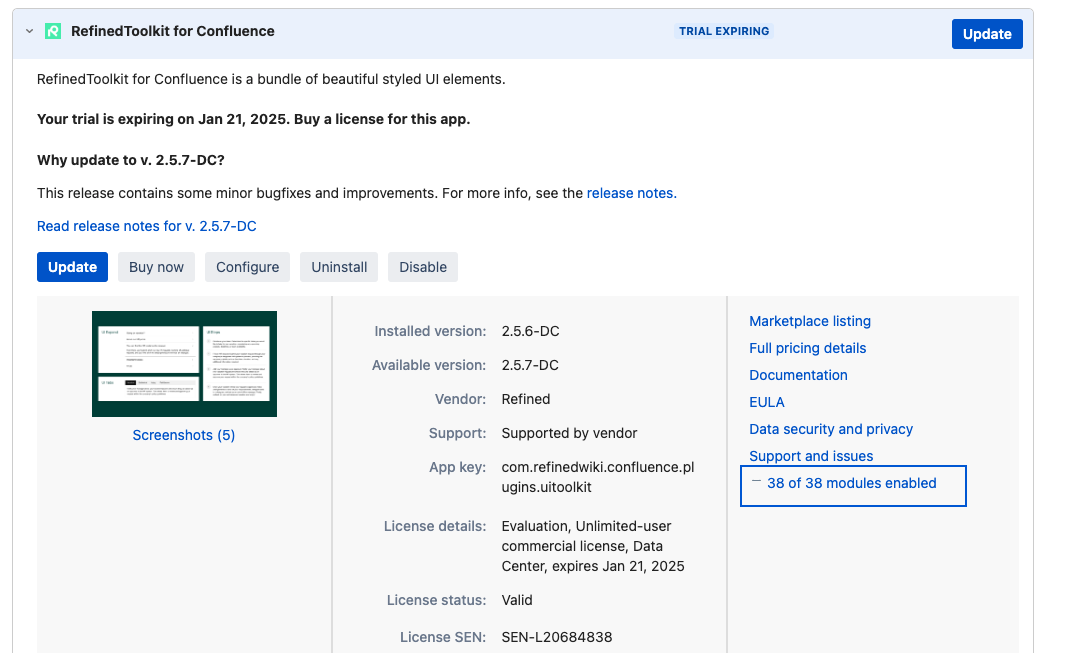Screen dimensions: 1088x653
Task: Click the Supported by vendor text
Action: (x=569, y=434)
